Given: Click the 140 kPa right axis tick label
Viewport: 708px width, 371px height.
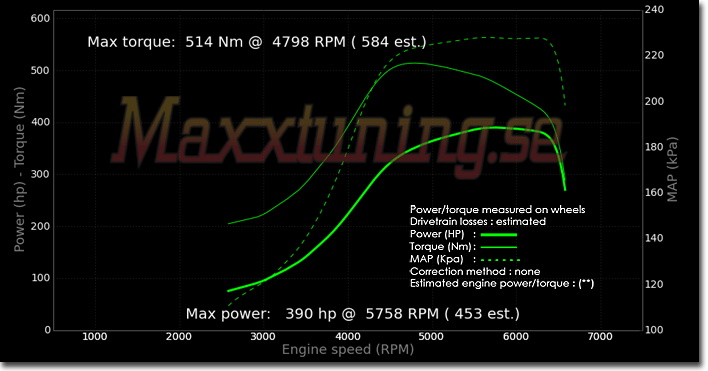Looking at the screenshot, I should pos(654,238).
